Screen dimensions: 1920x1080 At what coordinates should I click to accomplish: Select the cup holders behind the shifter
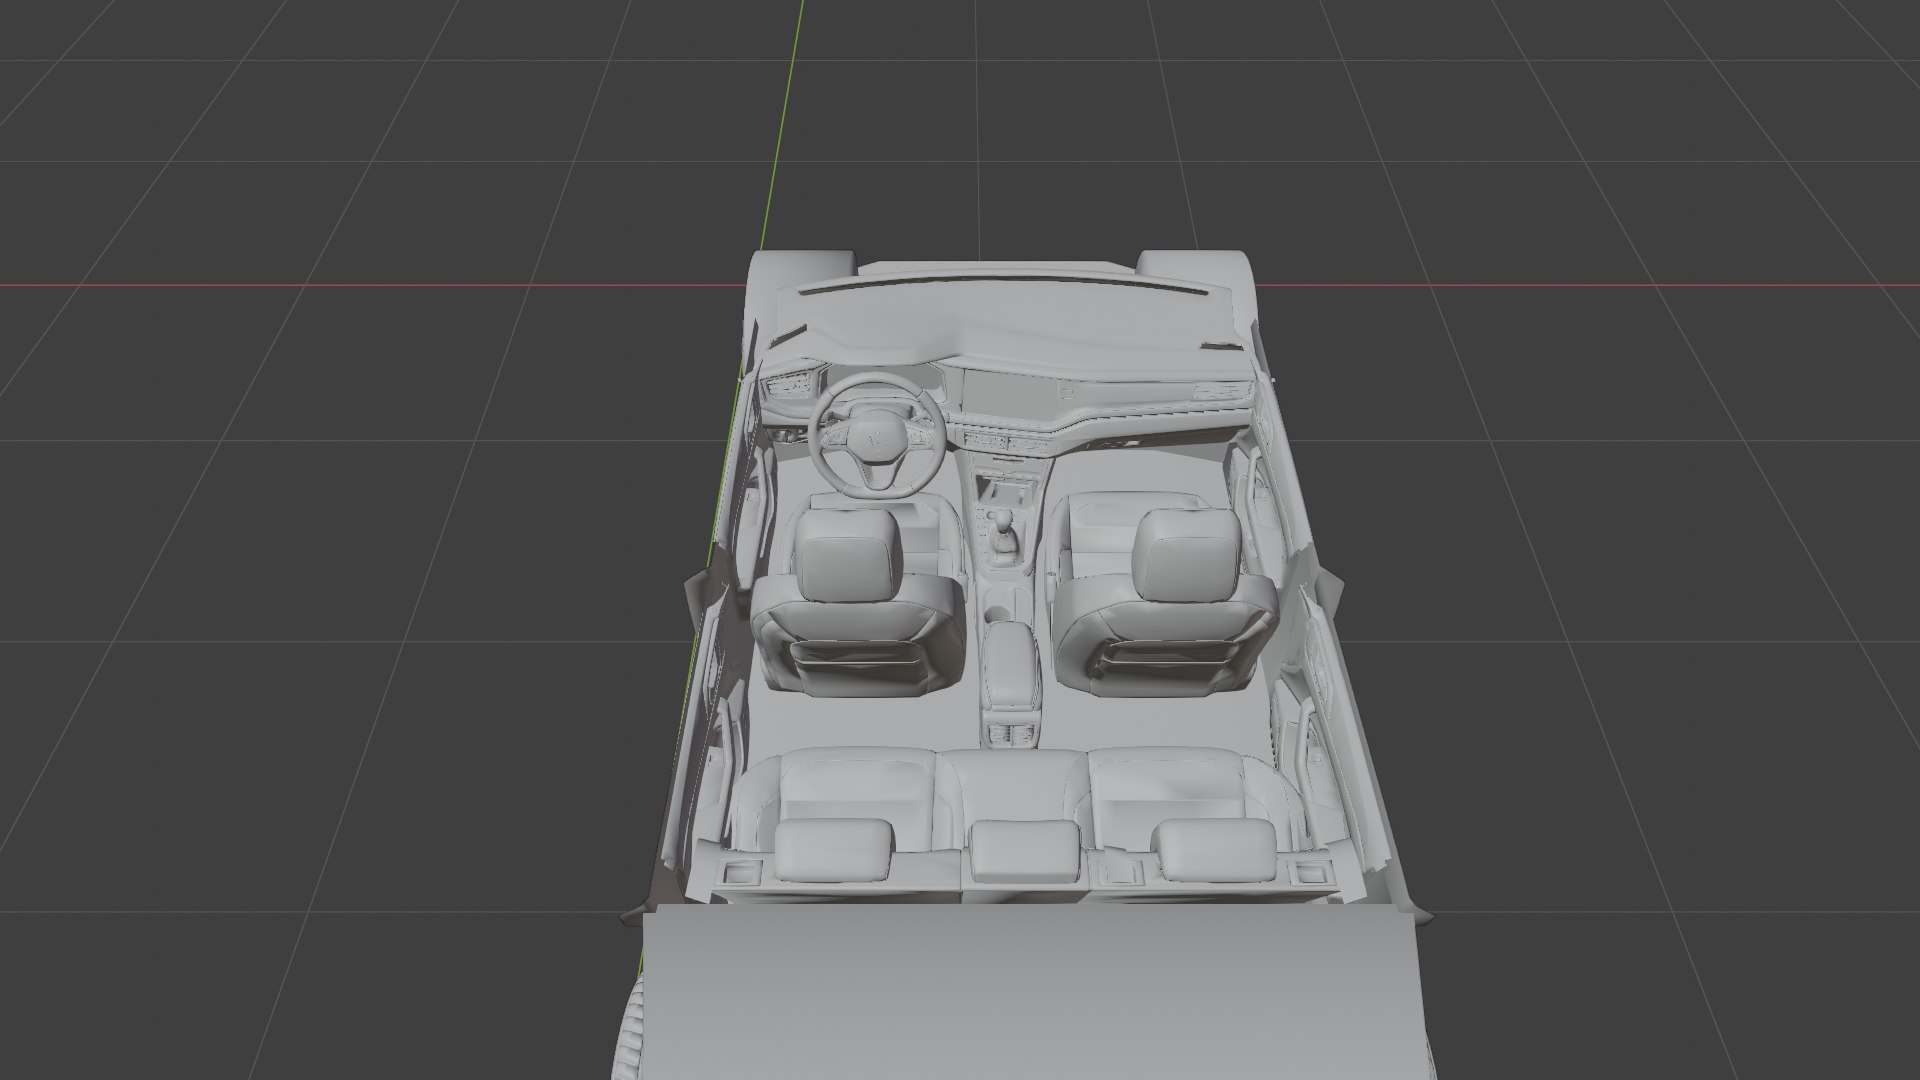pos(1007,604)
